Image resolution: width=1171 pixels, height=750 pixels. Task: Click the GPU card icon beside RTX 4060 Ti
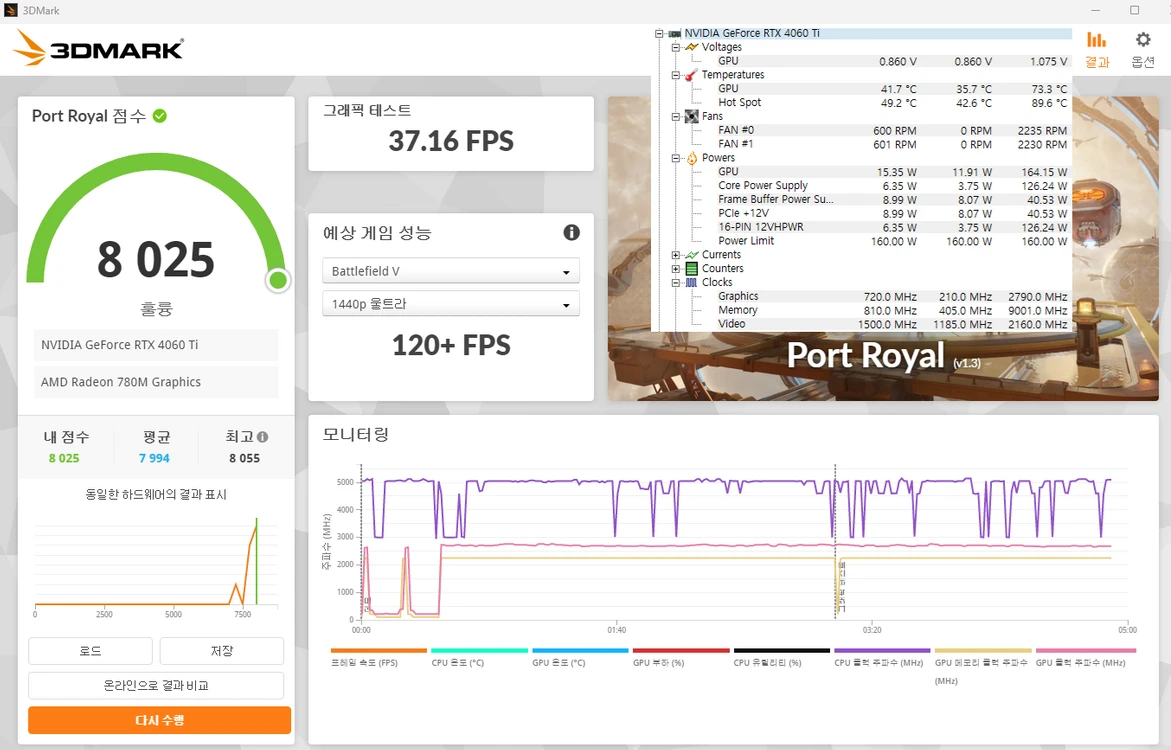[674, 34]
